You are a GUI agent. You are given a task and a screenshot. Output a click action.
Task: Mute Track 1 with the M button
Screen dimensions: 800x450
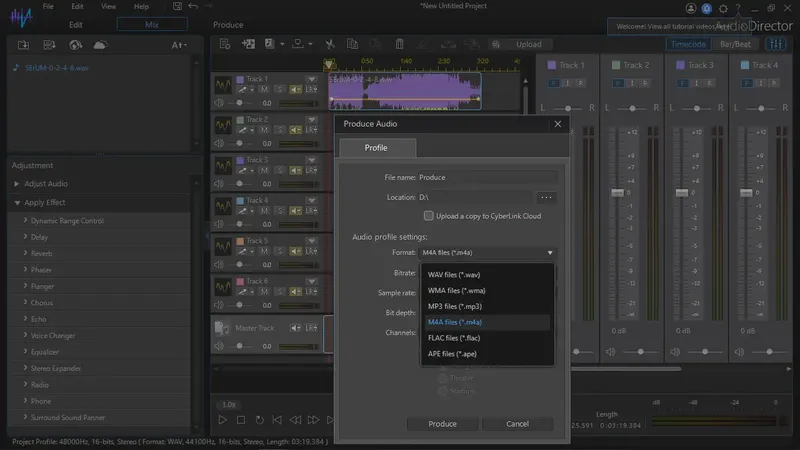pos(266,89)
